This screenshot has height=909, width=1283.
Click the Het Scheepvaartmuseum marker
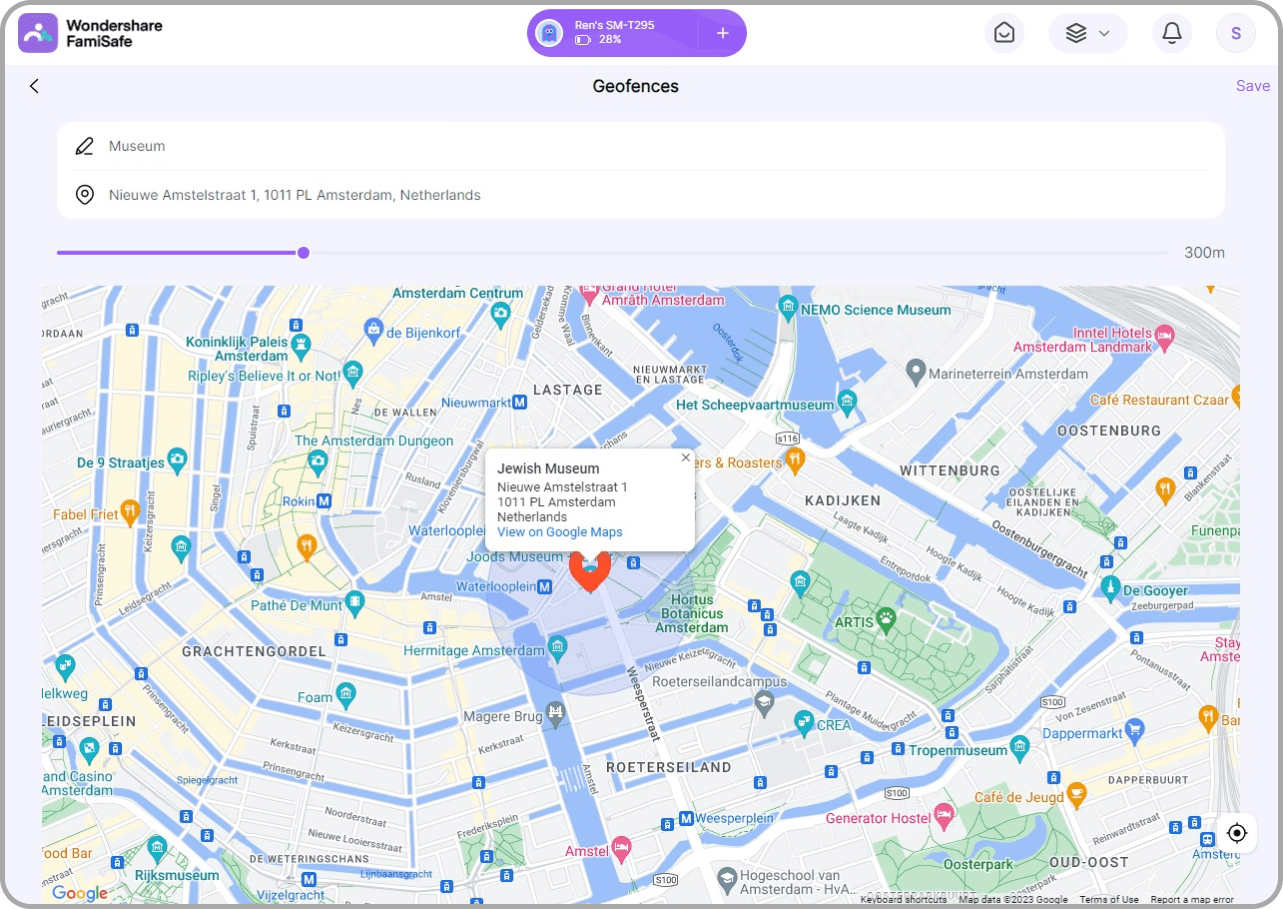(848, 404)
